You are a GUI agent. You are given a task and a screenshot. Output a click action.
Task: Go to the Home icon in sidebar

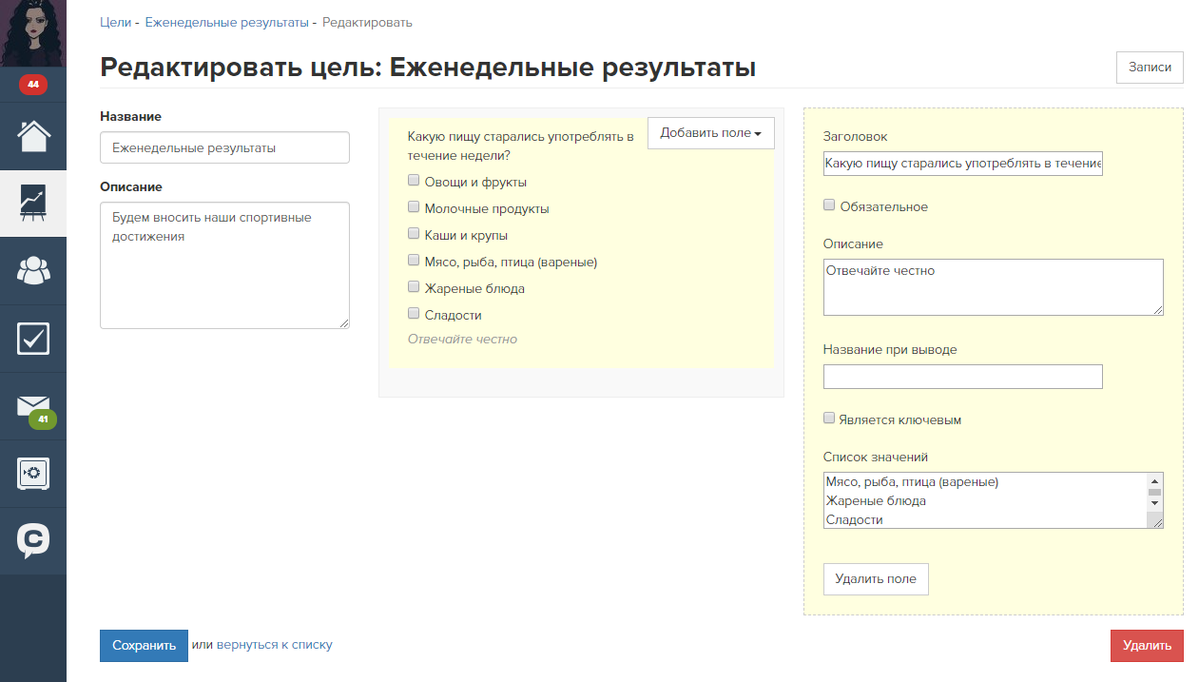[x=33, y=135]
